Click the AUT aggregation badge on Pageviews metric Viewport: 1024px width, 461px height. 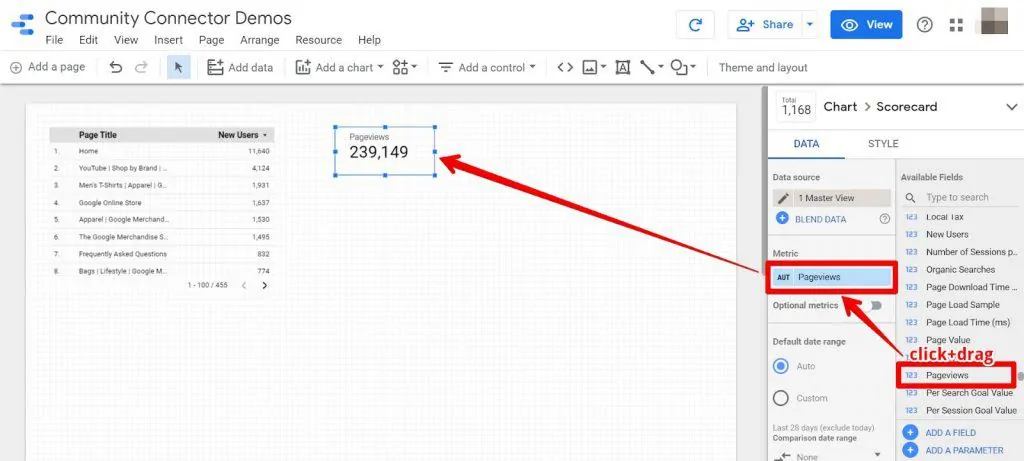pyautogui.click(x=784, y=278)
